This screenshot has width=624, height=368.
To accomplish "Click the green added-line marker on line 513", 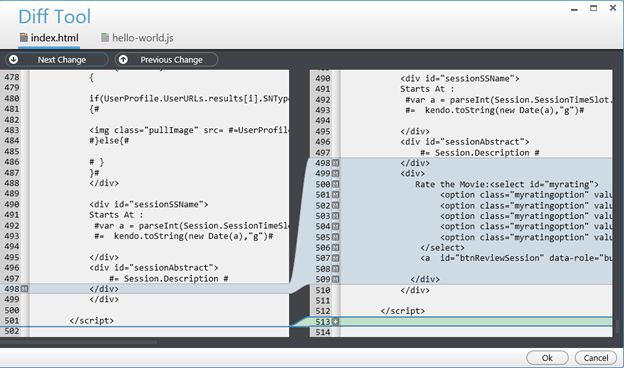I will click(x=335, y=321).
